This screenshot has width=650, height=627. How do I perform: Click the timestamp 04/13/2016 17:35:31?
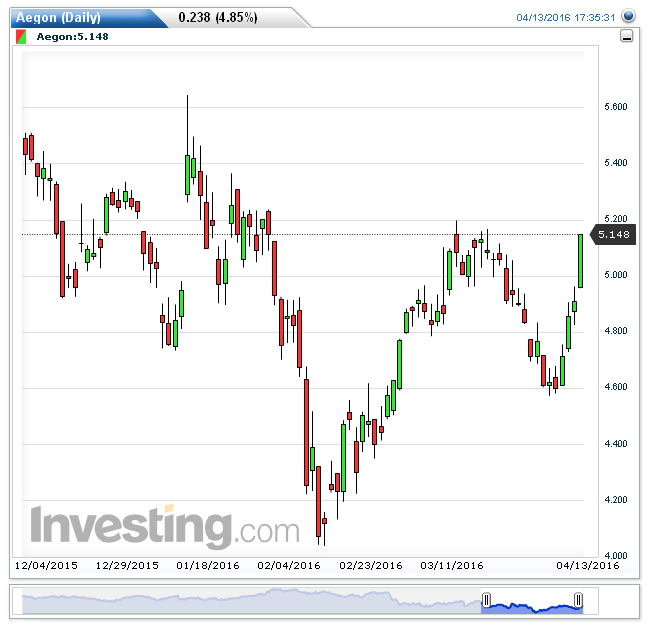tap(565, 17)
